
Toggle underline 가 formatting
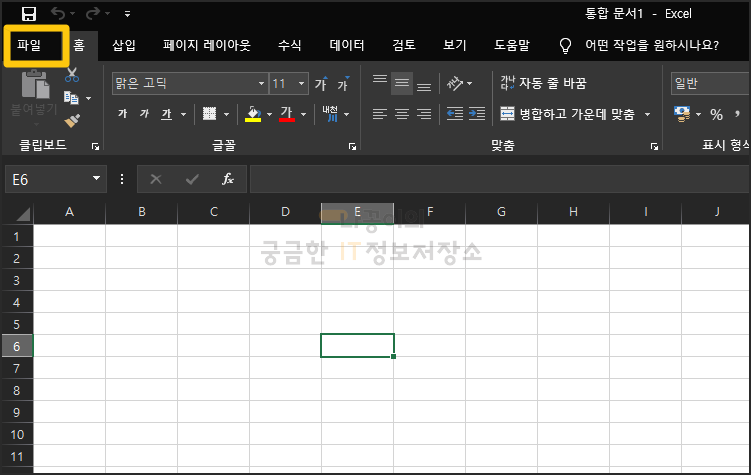(x=166, y=113)
